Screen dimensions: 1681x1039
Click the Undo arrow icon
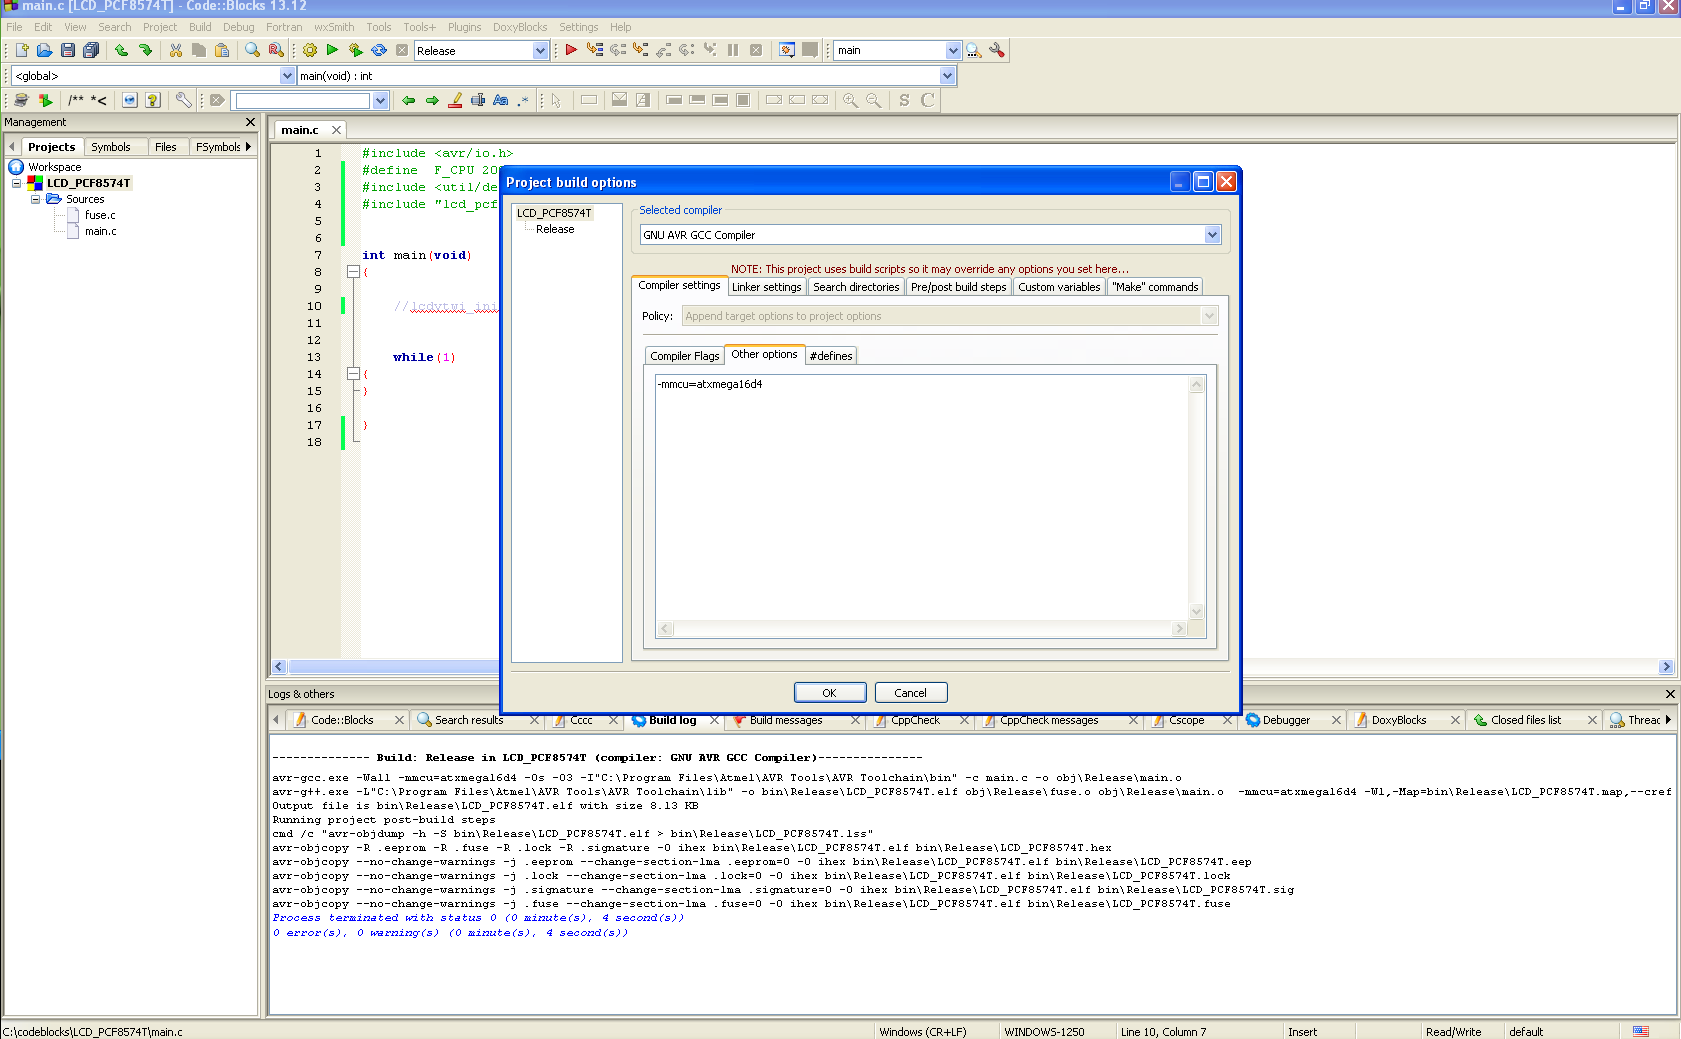pos(121,50)
